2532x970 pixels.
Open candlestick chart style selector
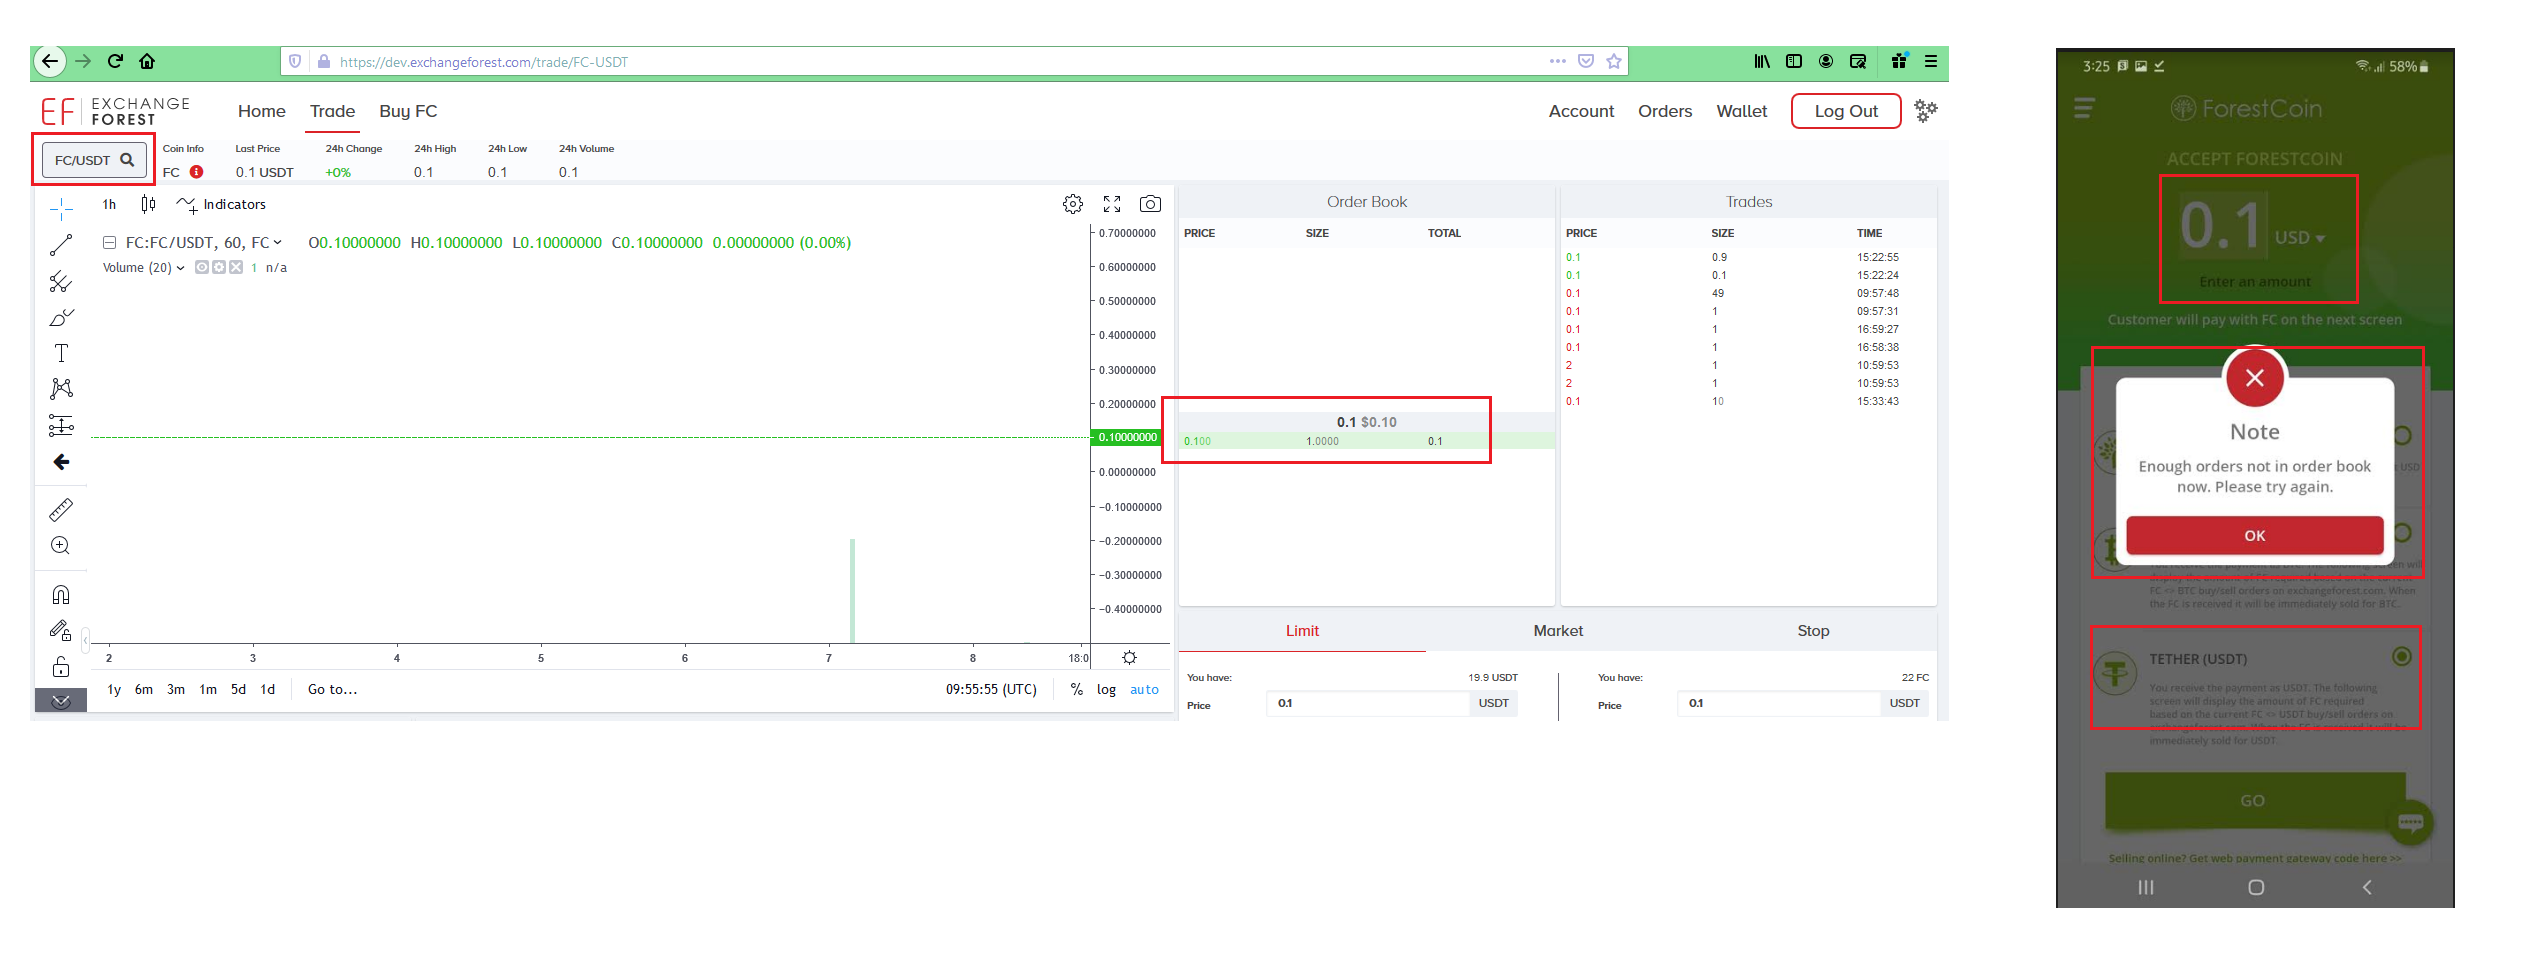[148, 204]
